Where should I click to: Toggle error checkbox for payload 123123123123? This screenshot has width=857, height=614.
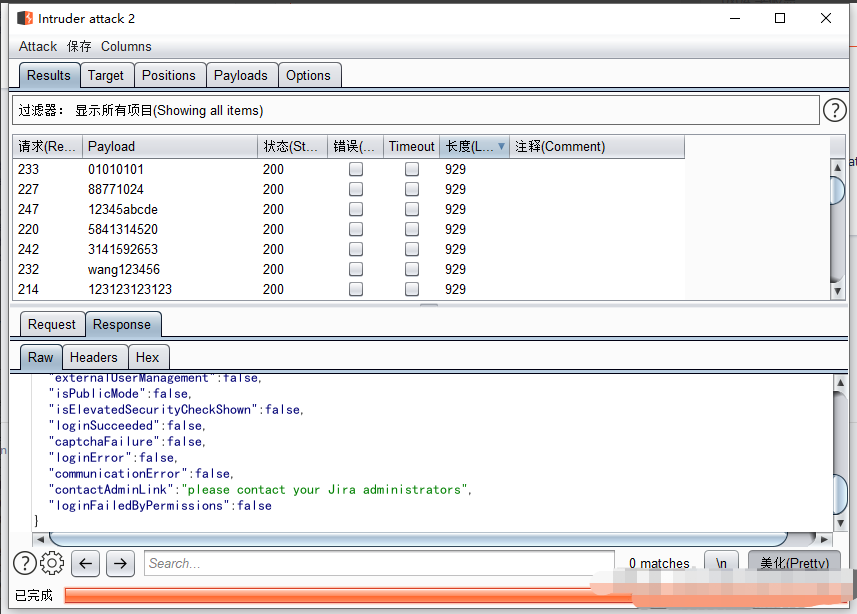(x=356, y=289)
